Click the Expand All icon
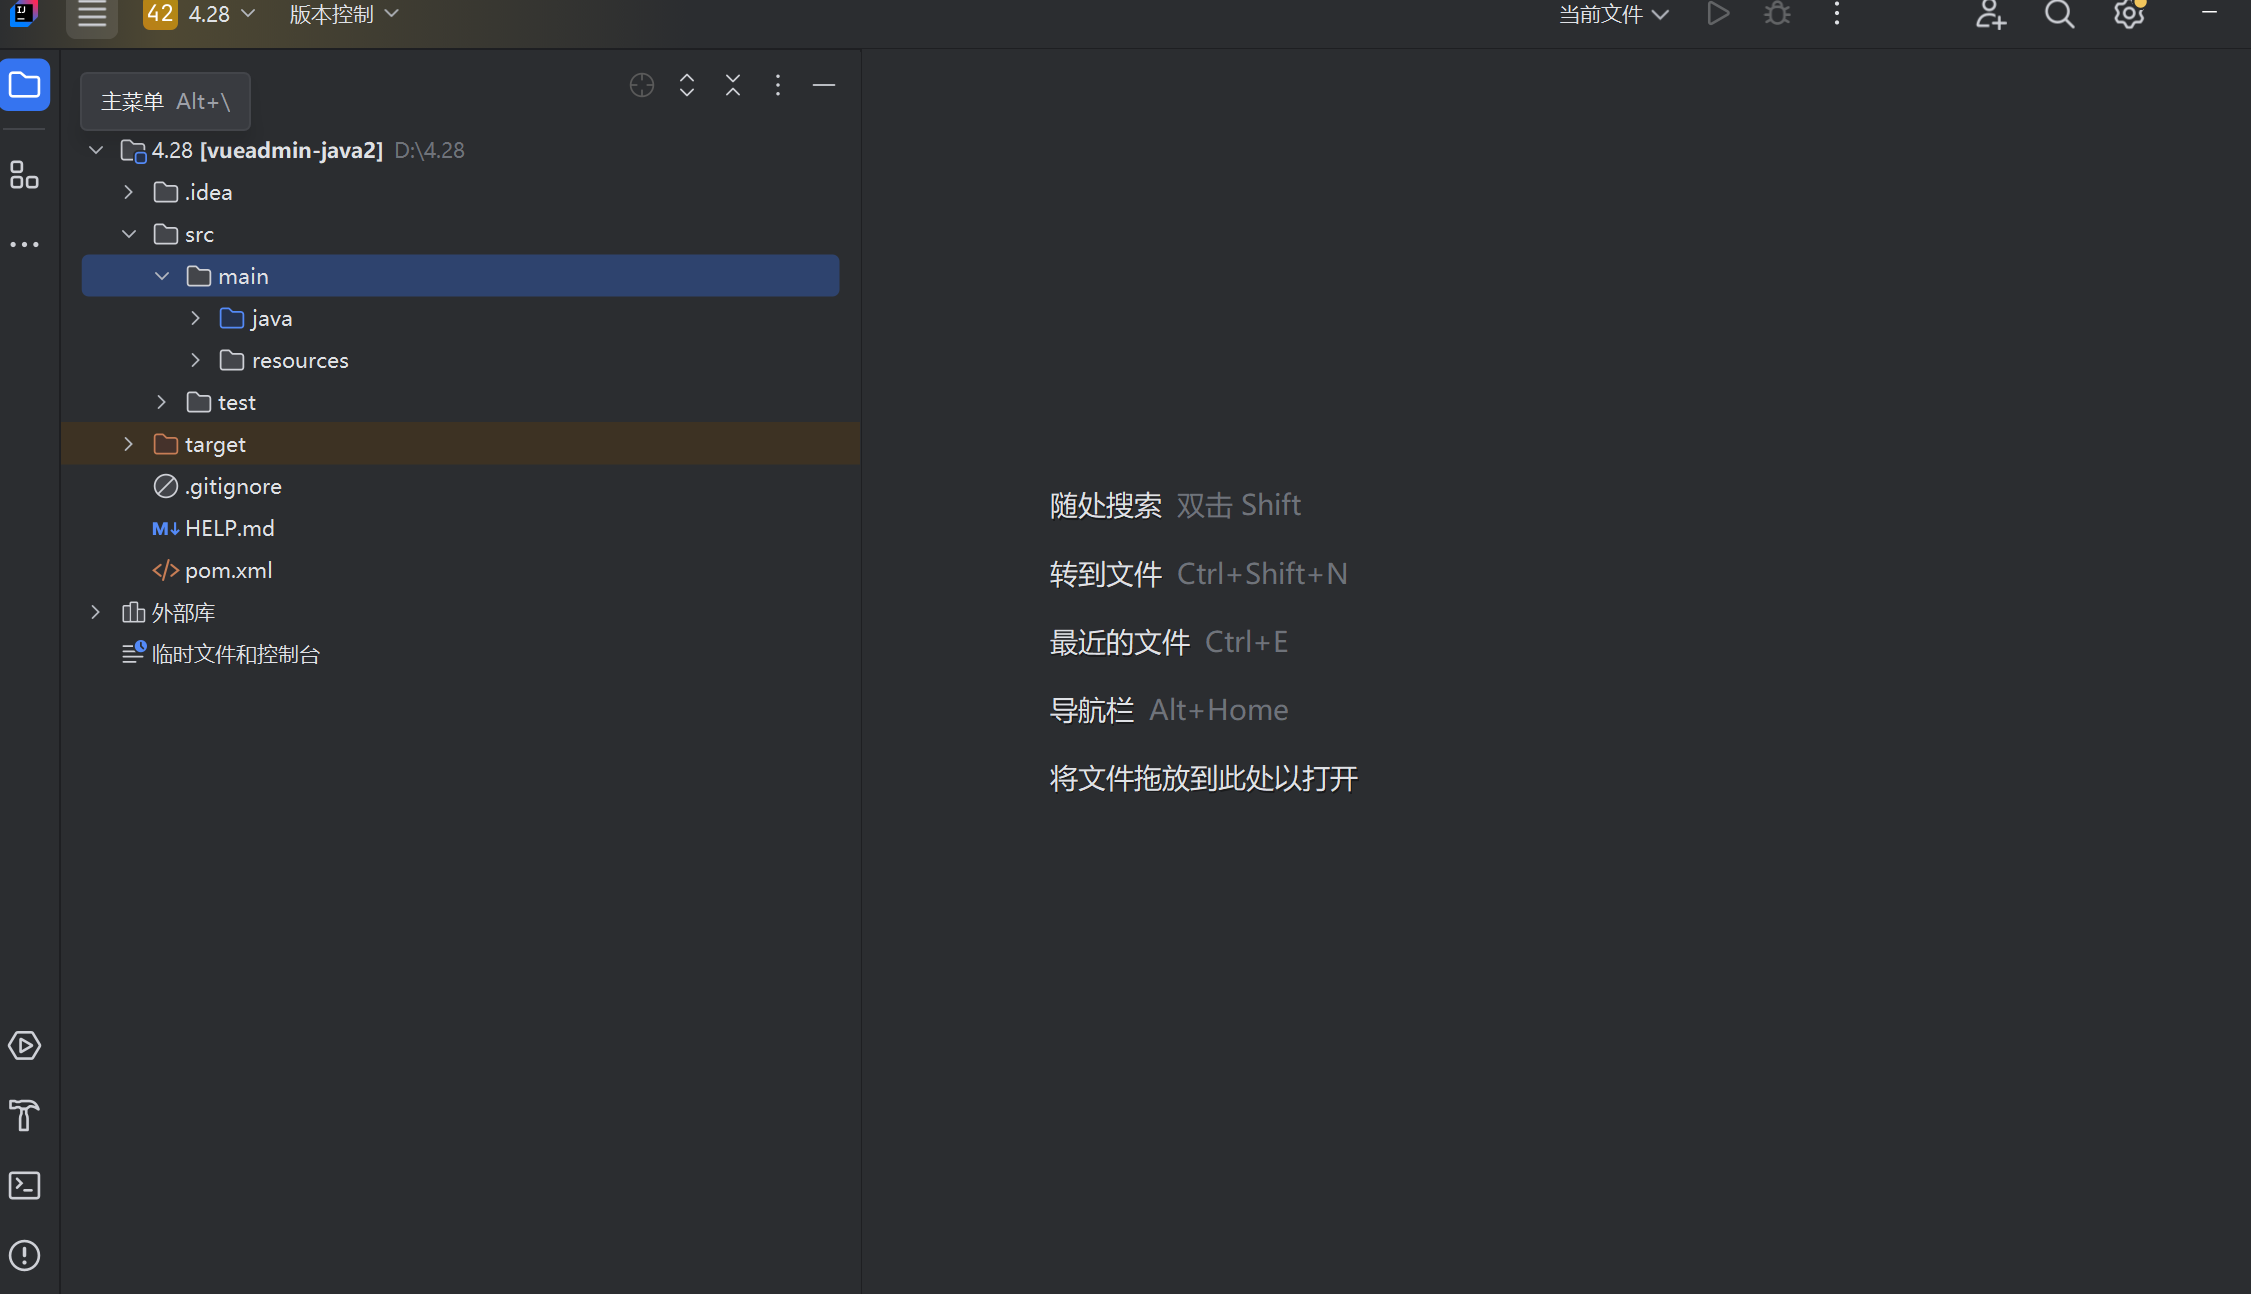2251x1294 pixels. click(x=687, y=85)
